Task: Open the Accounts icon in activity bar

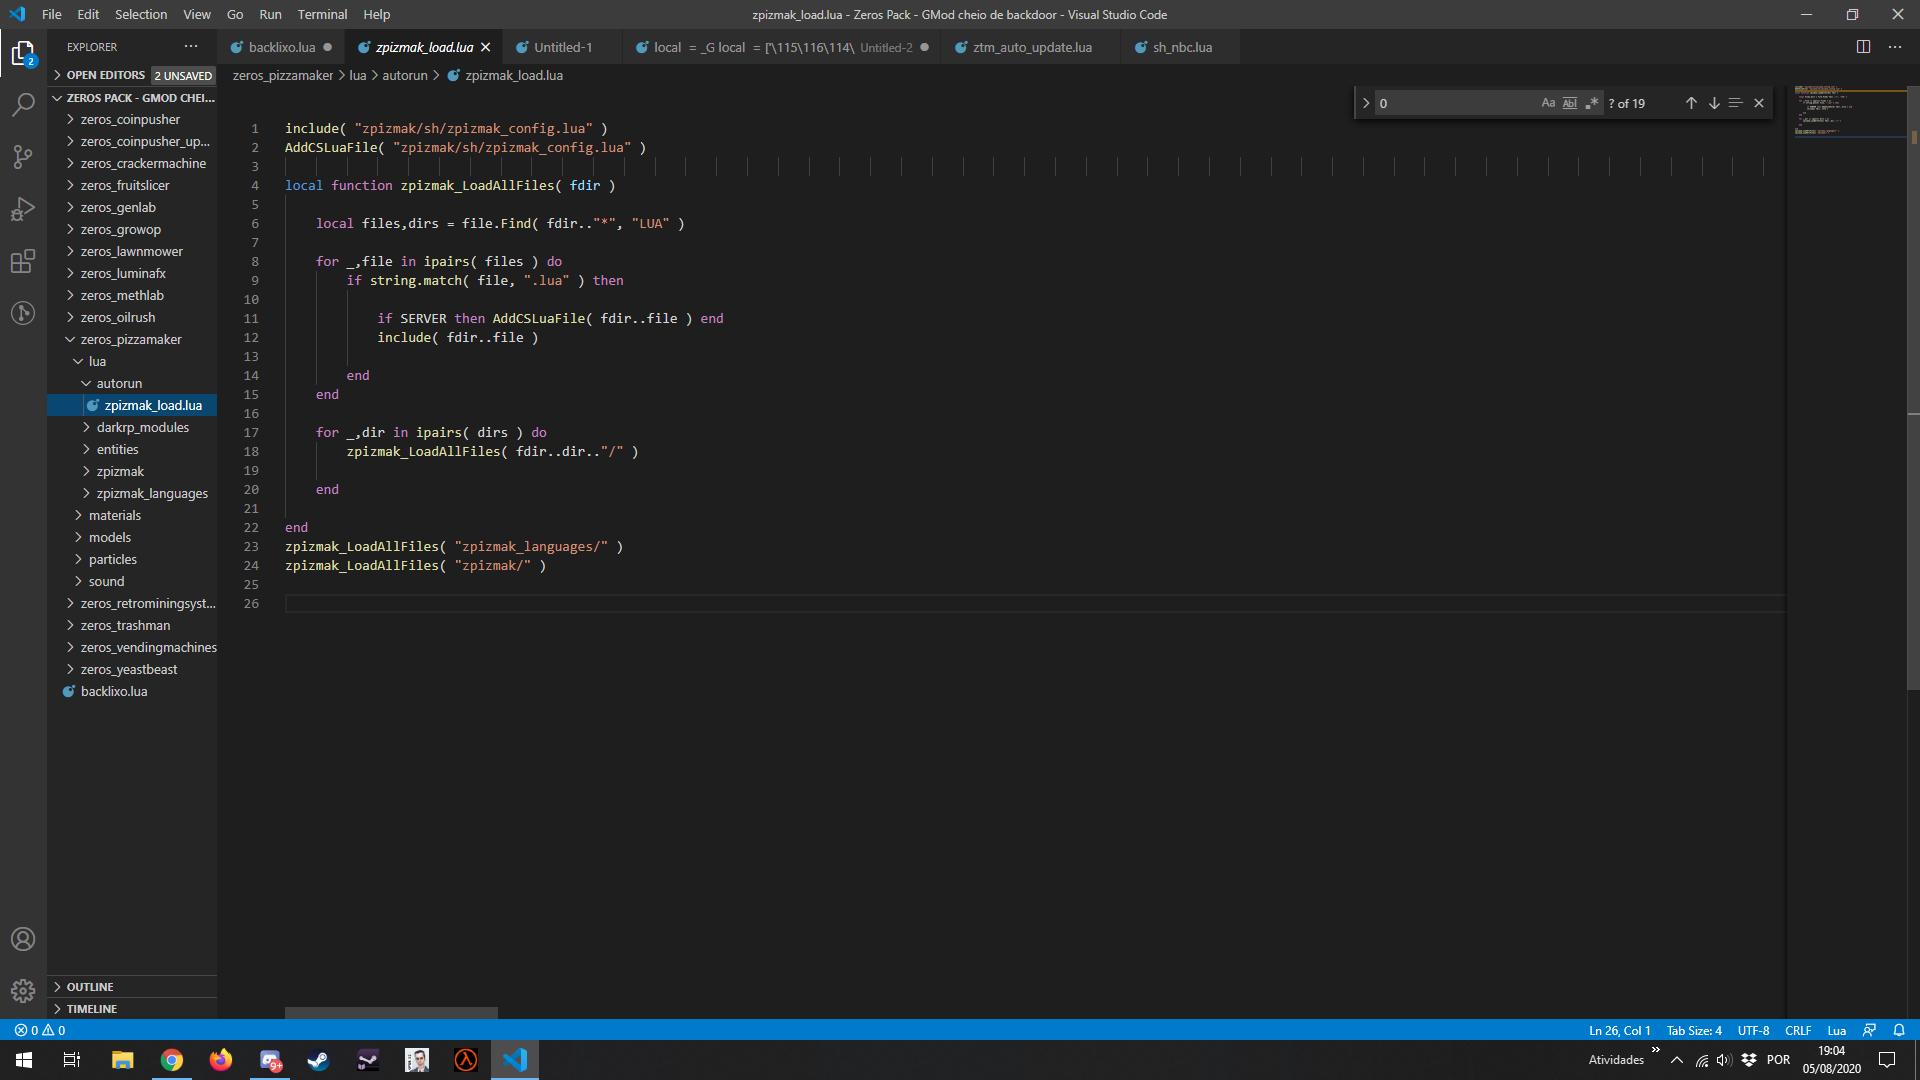Action: click(23, 939)
